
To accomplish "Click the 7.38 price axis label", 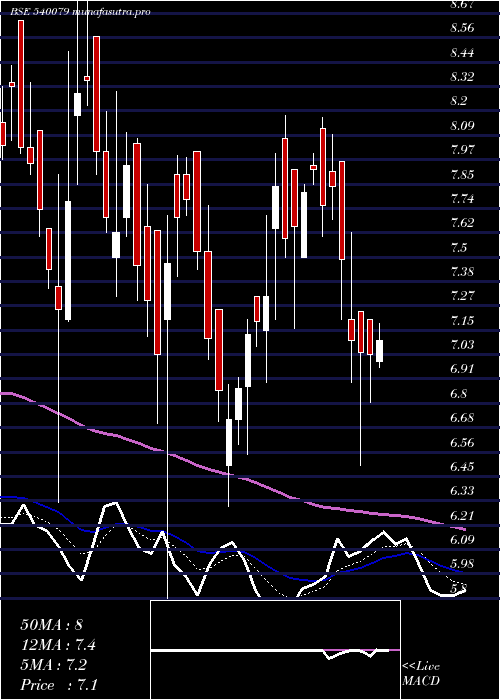I will 462,271.
